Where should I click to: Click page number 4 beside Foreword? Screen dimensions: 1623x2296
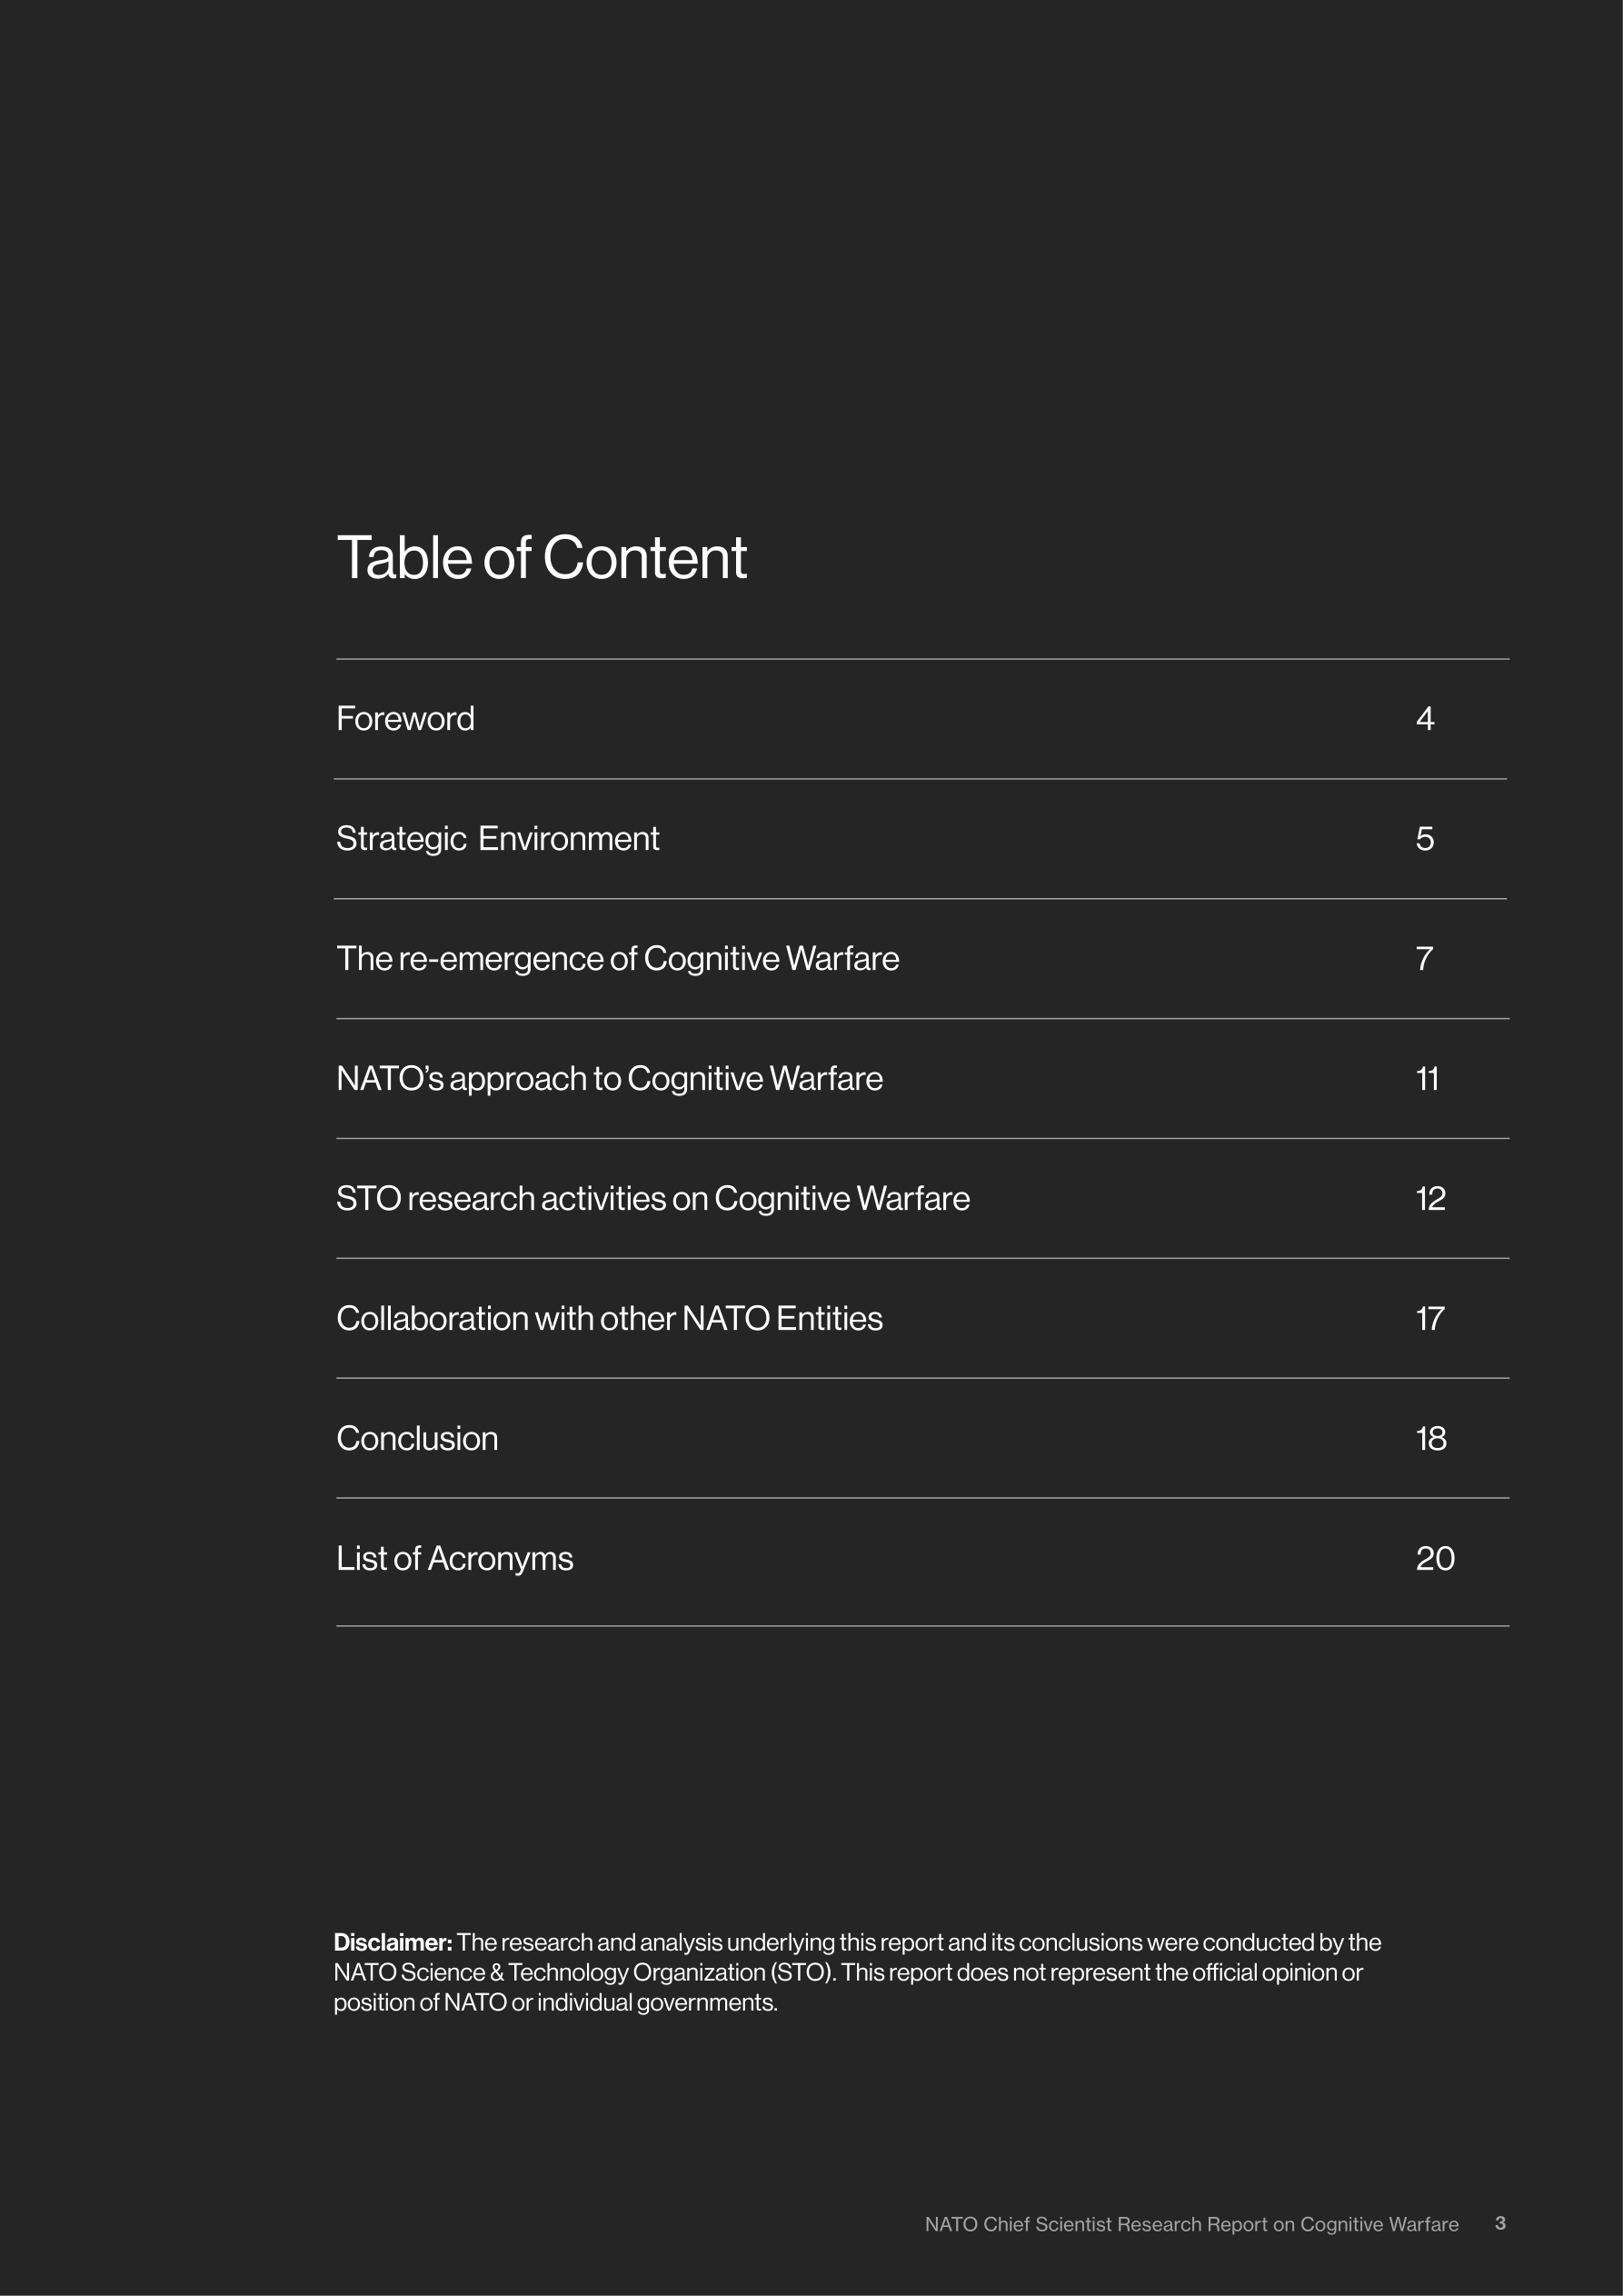click(x=1425, y=719)
